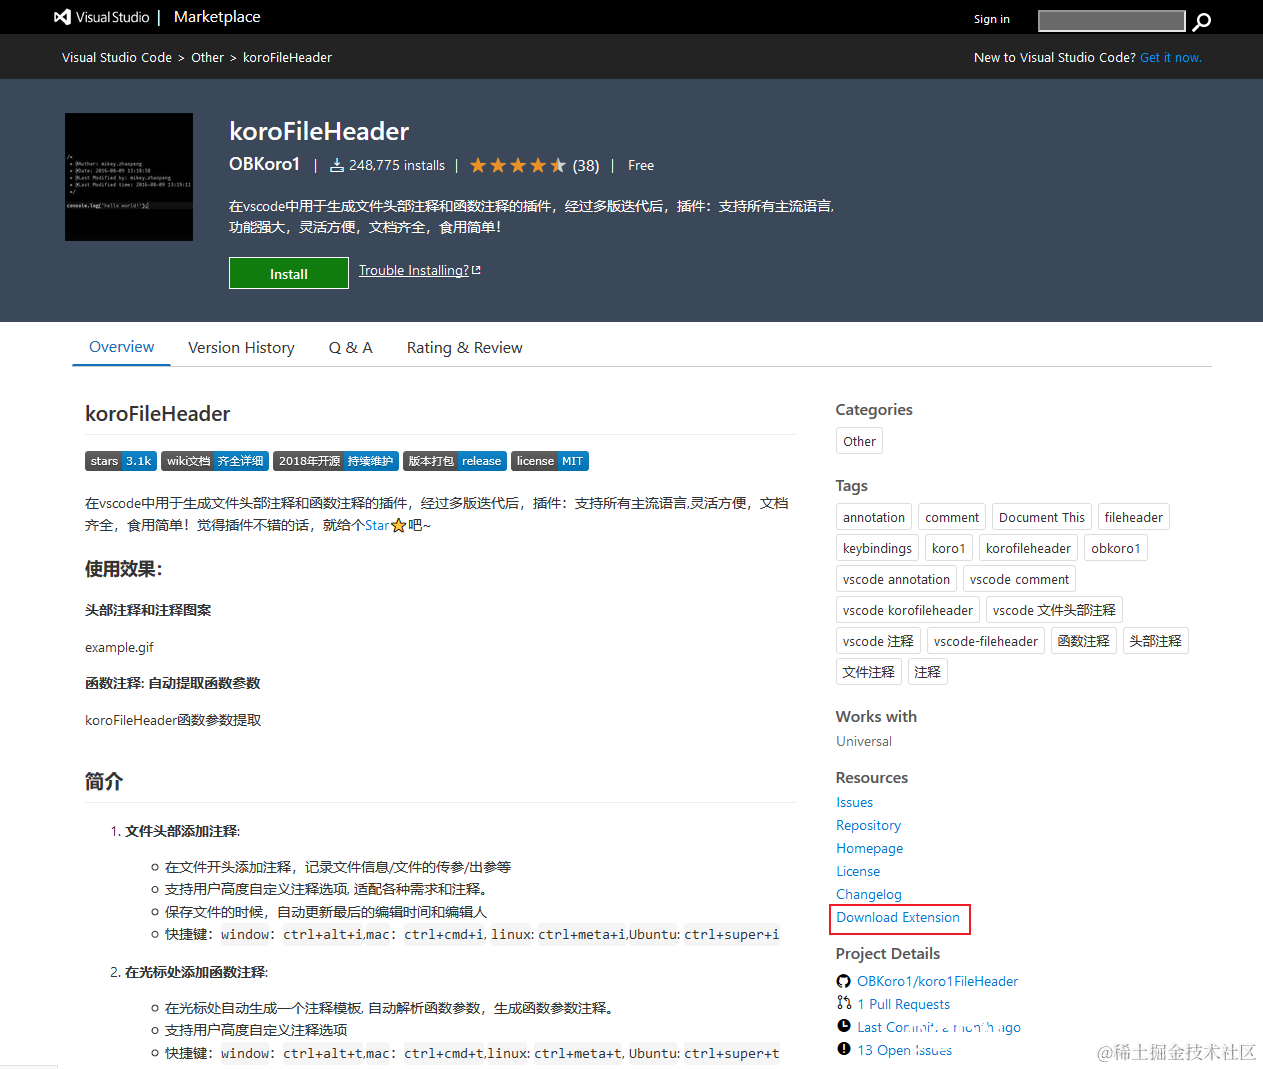1263x1069 pixels.
Task: Select the Other category tag
Action: [x=859, y=441]
